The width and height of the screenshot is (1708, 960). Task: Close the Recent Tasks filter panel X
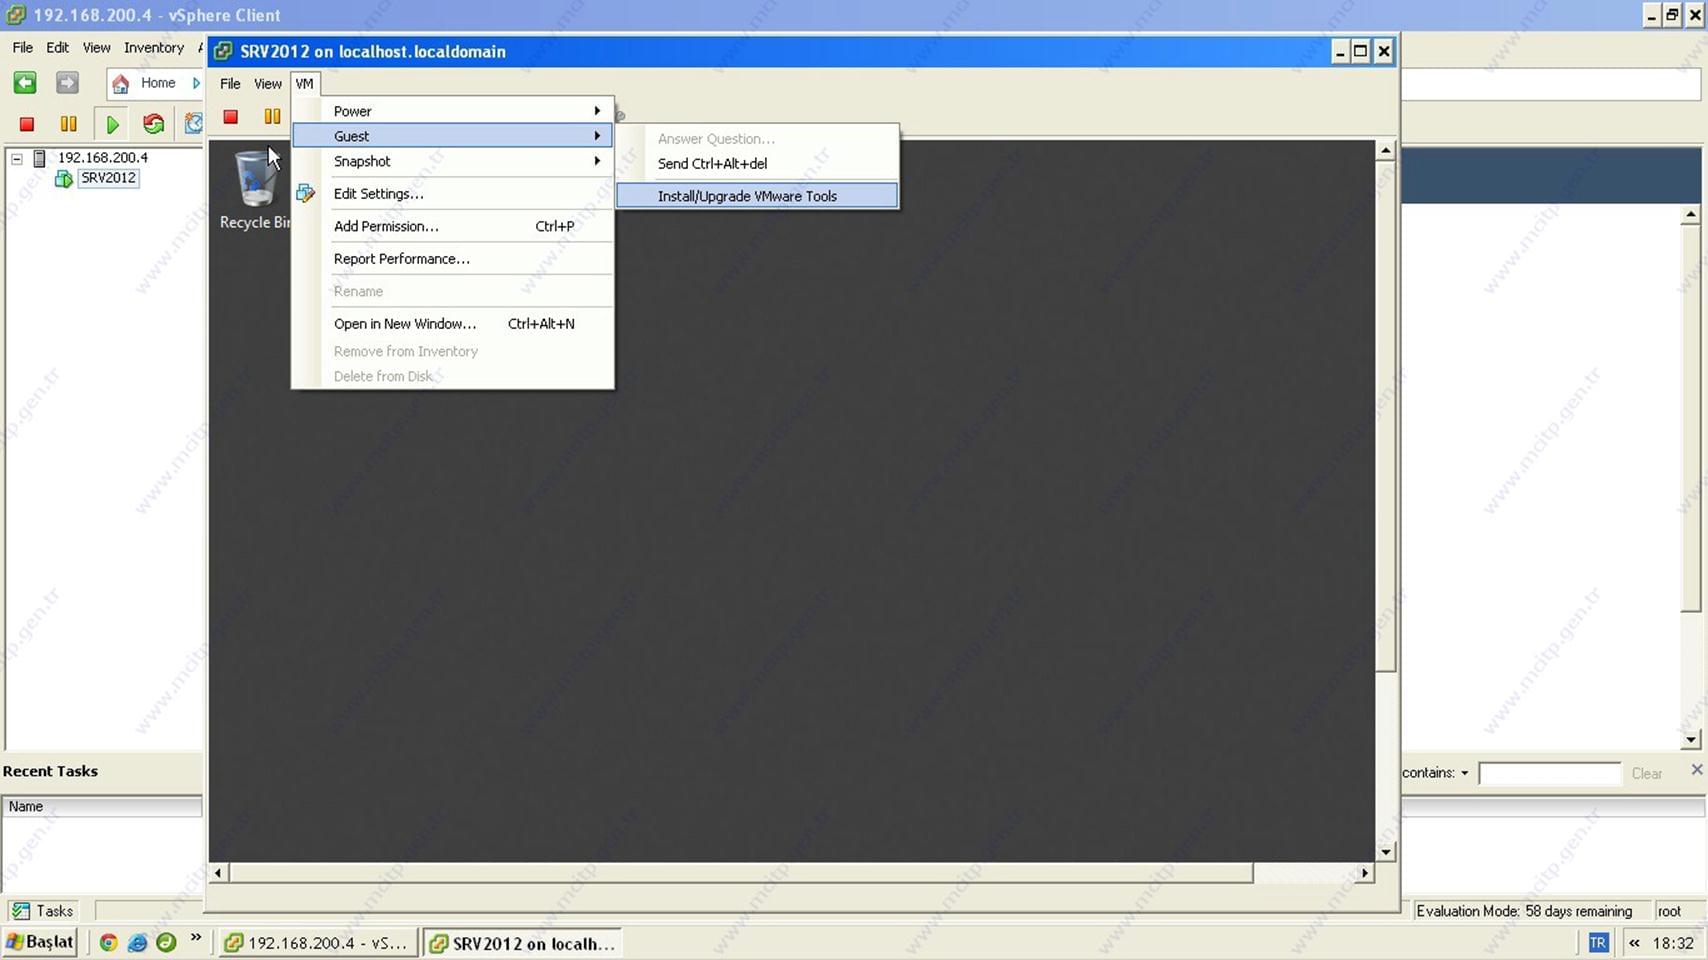(1696, 769)
